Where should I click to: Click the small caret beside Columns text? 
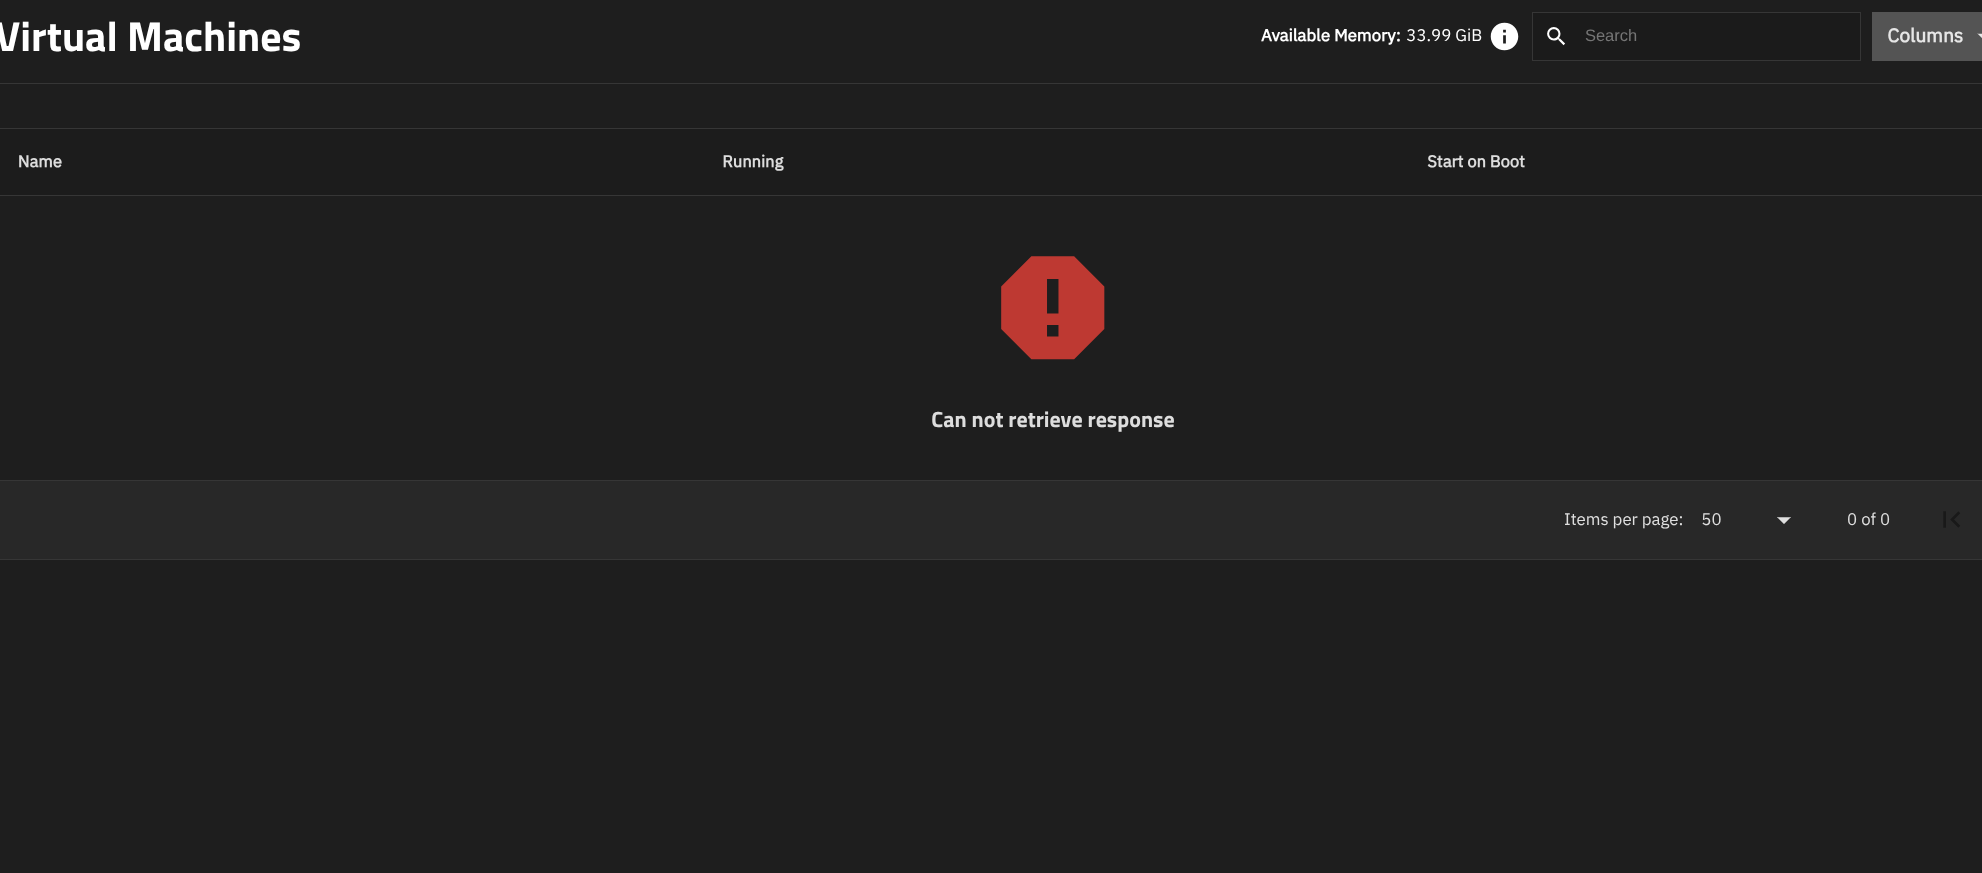pyautogui.click(x=1977, y=36)
